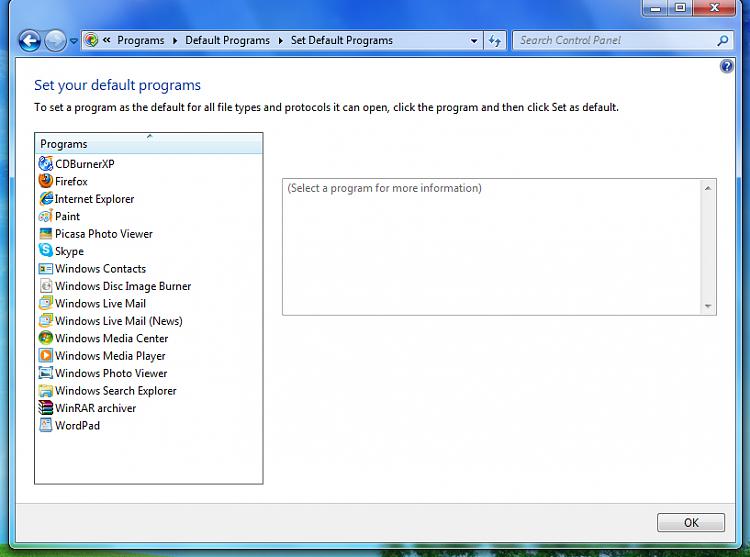Click the Forward navigation arrow
The width and height of the screenshot is (750, 557).
(x=55, y=41)
